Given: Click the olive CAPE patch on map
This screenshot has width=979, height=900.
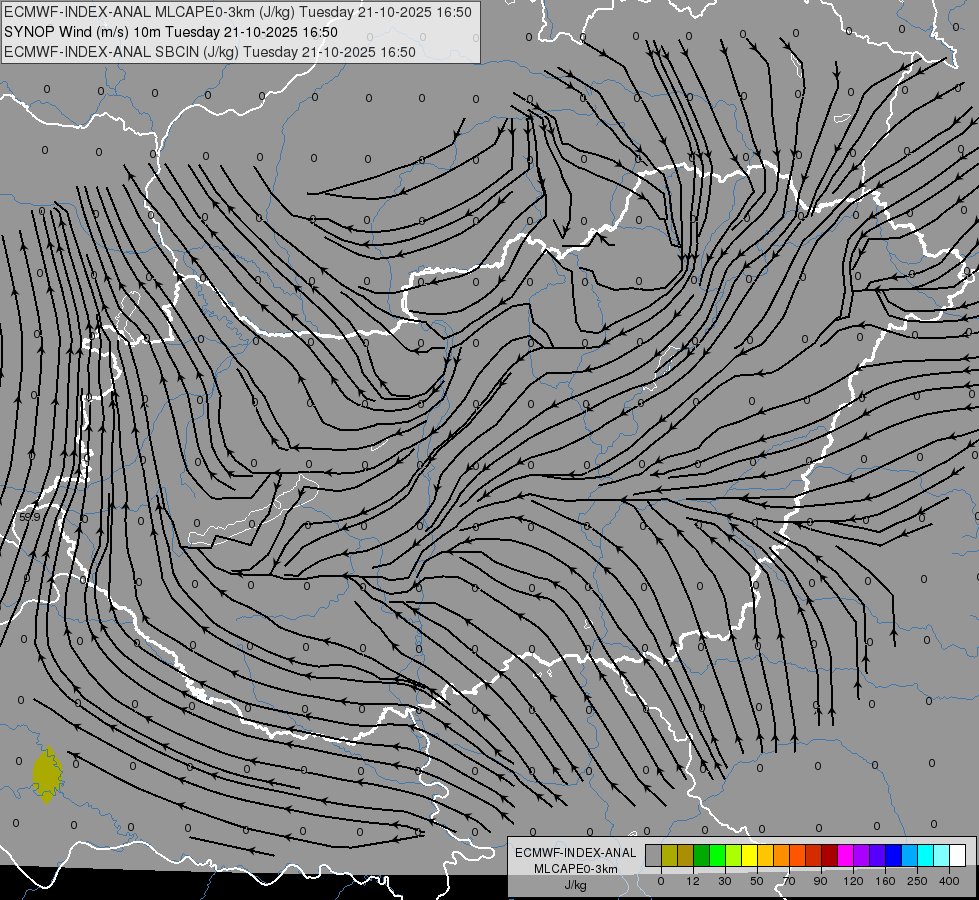Looking at the screenshot, I should coord(47,775).
